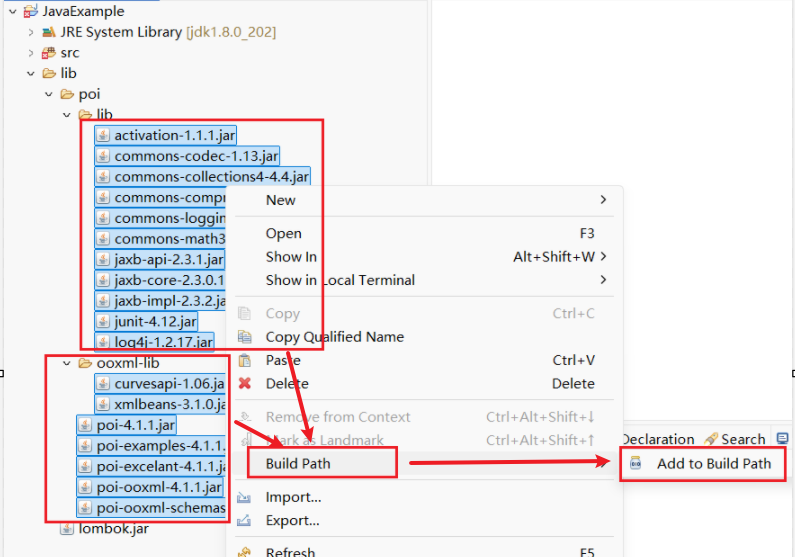The width and height of the screenshot is (795, 557).
Task: Click the Refresh menu icon
Action: tap(244, 551)
